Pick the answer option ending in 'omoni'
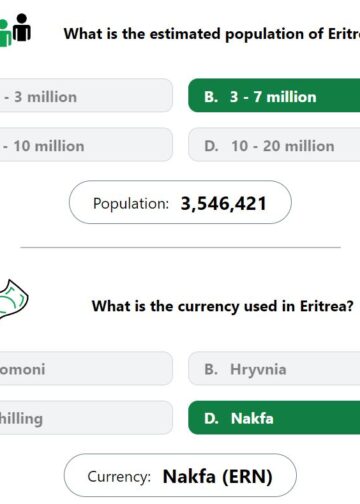The image size is (360, 504). pyautogui.click(x=86, y=368)
